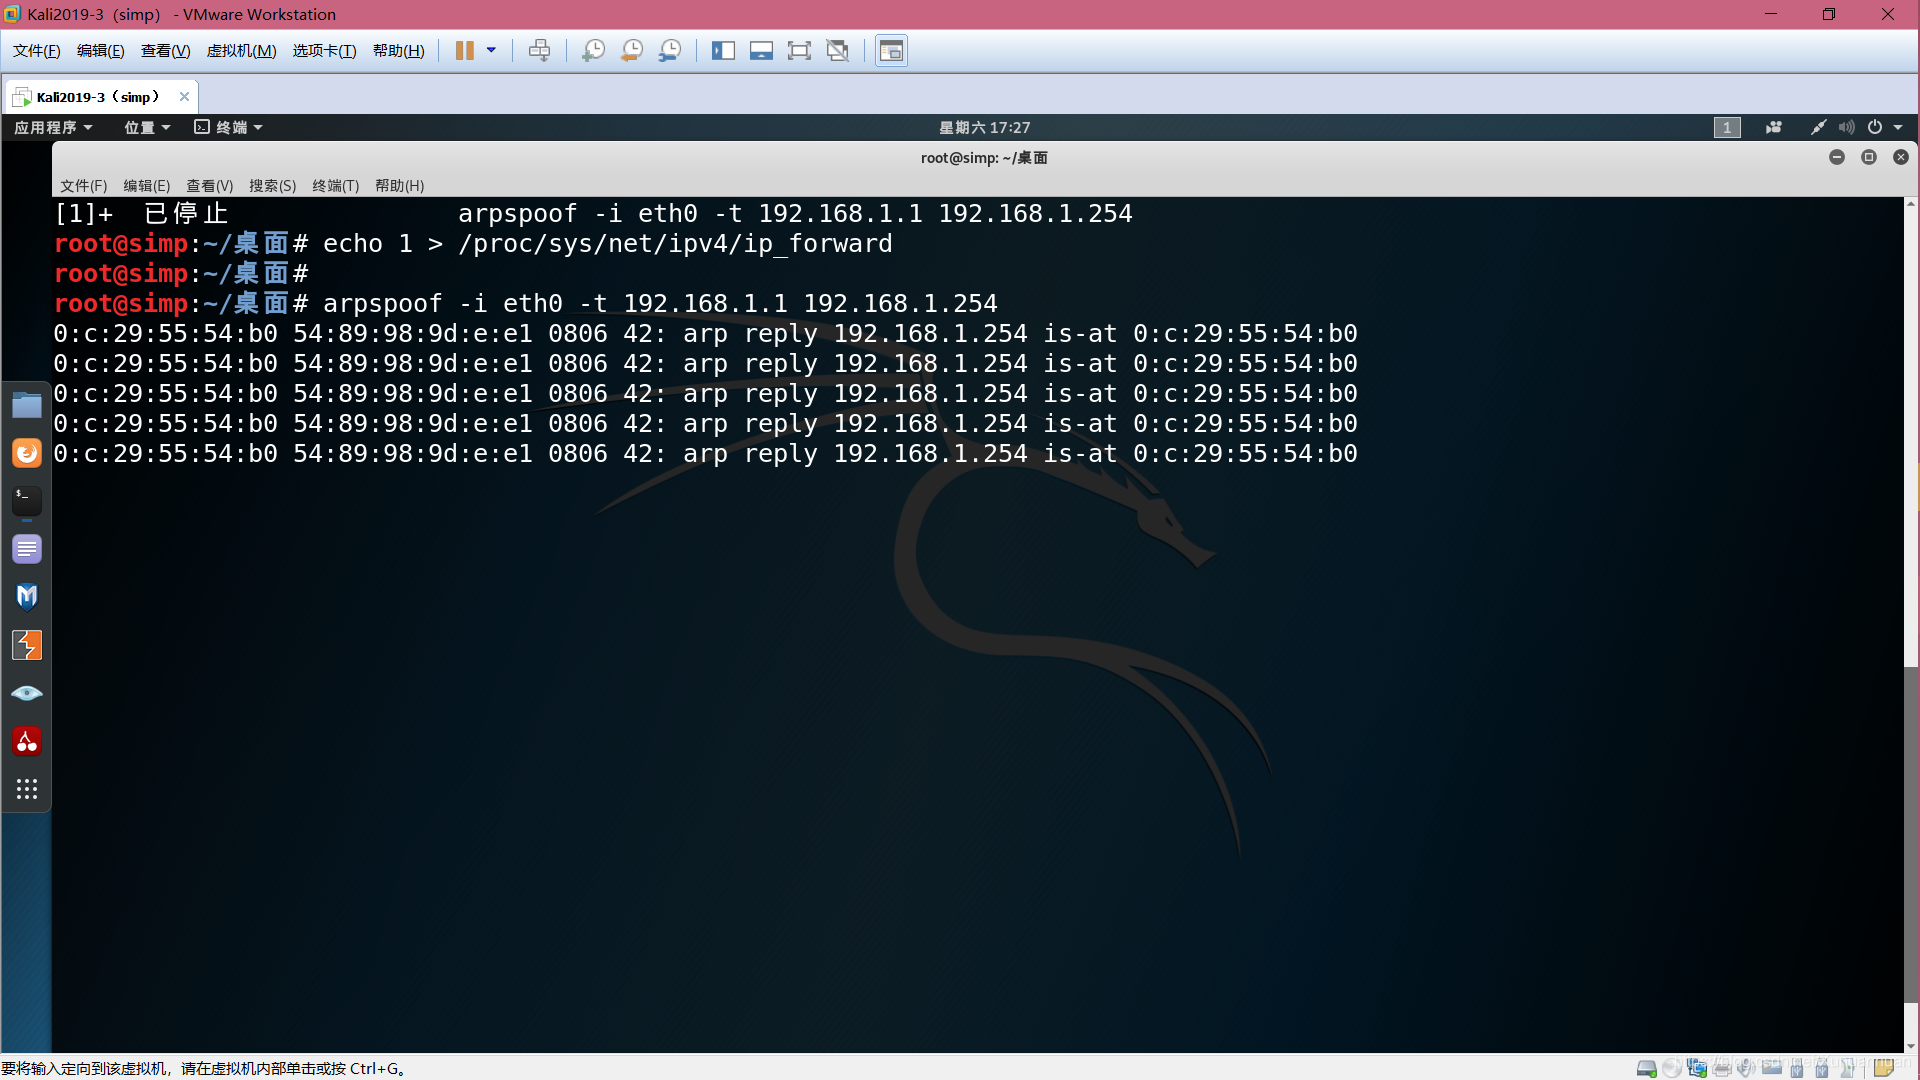The height and width of the screenshot is (1080, 1920).
Task: Open VMware 文件(F) menu
Action: tap(37, 51)
